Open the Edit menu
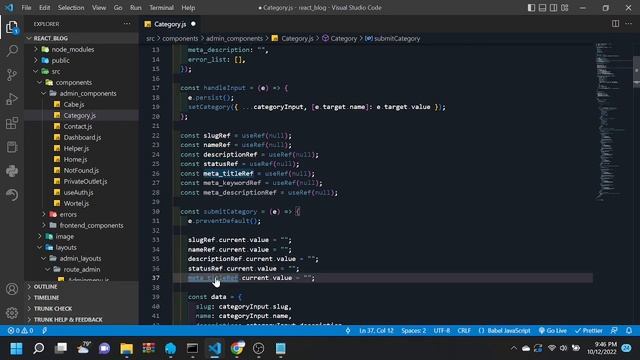The height and width of the screenshot is (360, 640). click(44, 8)
